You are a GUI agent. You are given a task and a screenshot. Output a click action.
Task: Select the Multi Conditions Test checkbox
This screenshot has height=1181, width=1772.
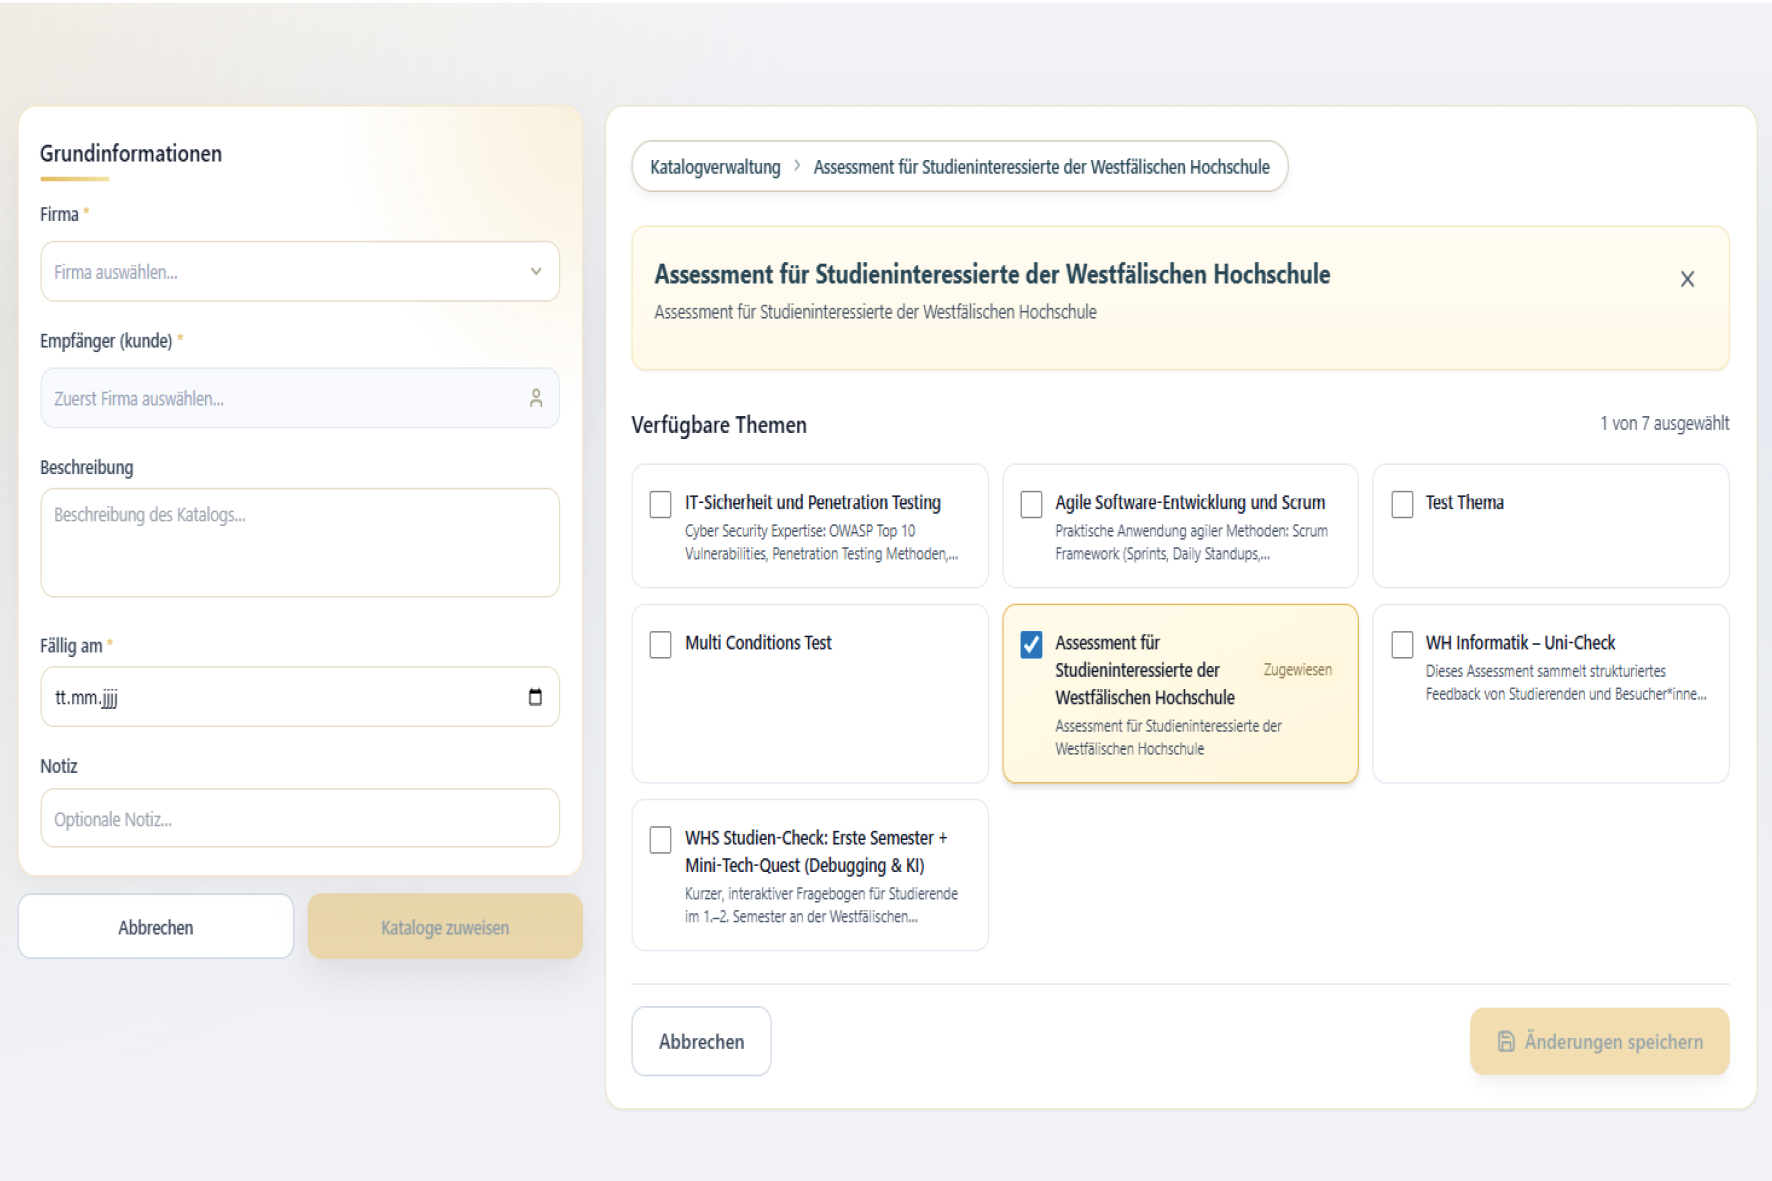point(660,644)
